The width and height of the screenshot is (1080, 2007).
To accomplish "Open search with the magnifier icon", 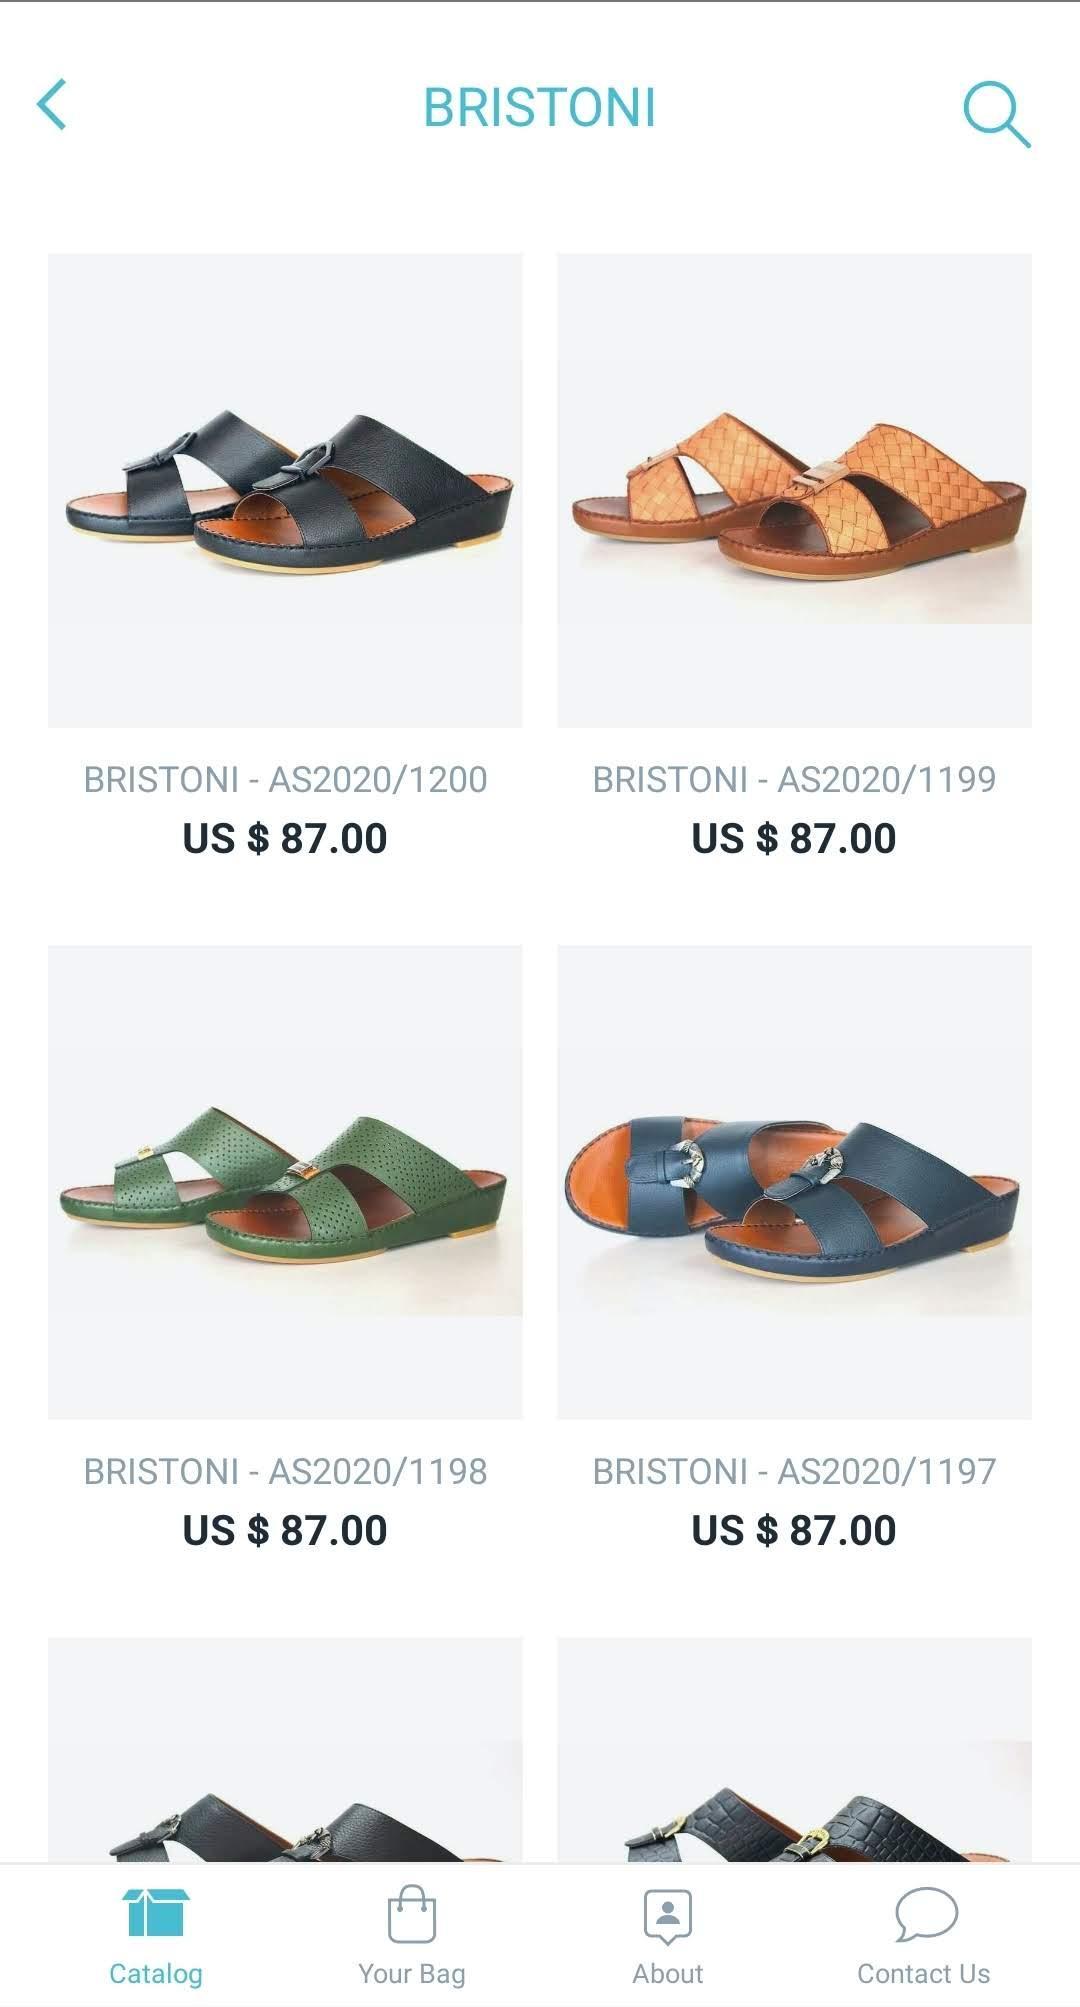I will 996,114.
